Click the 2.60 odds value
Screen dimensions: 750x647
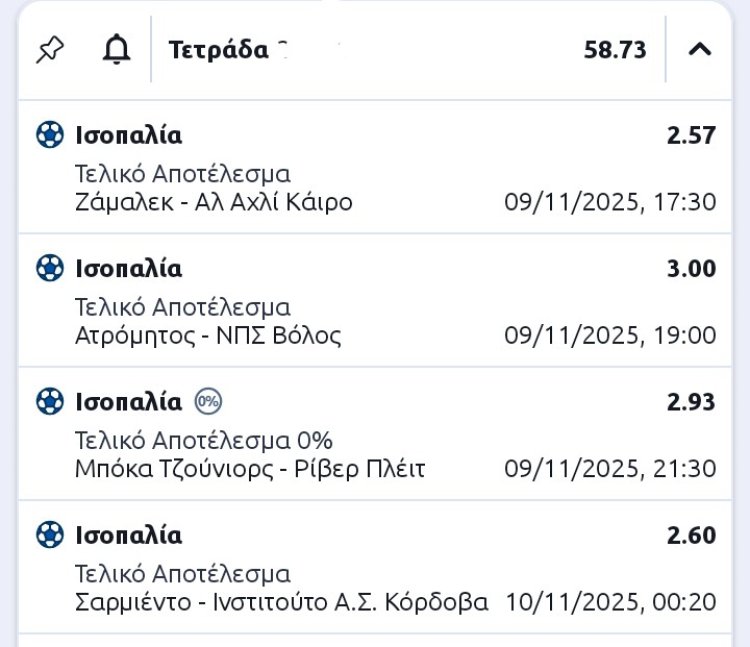[691, 535]
